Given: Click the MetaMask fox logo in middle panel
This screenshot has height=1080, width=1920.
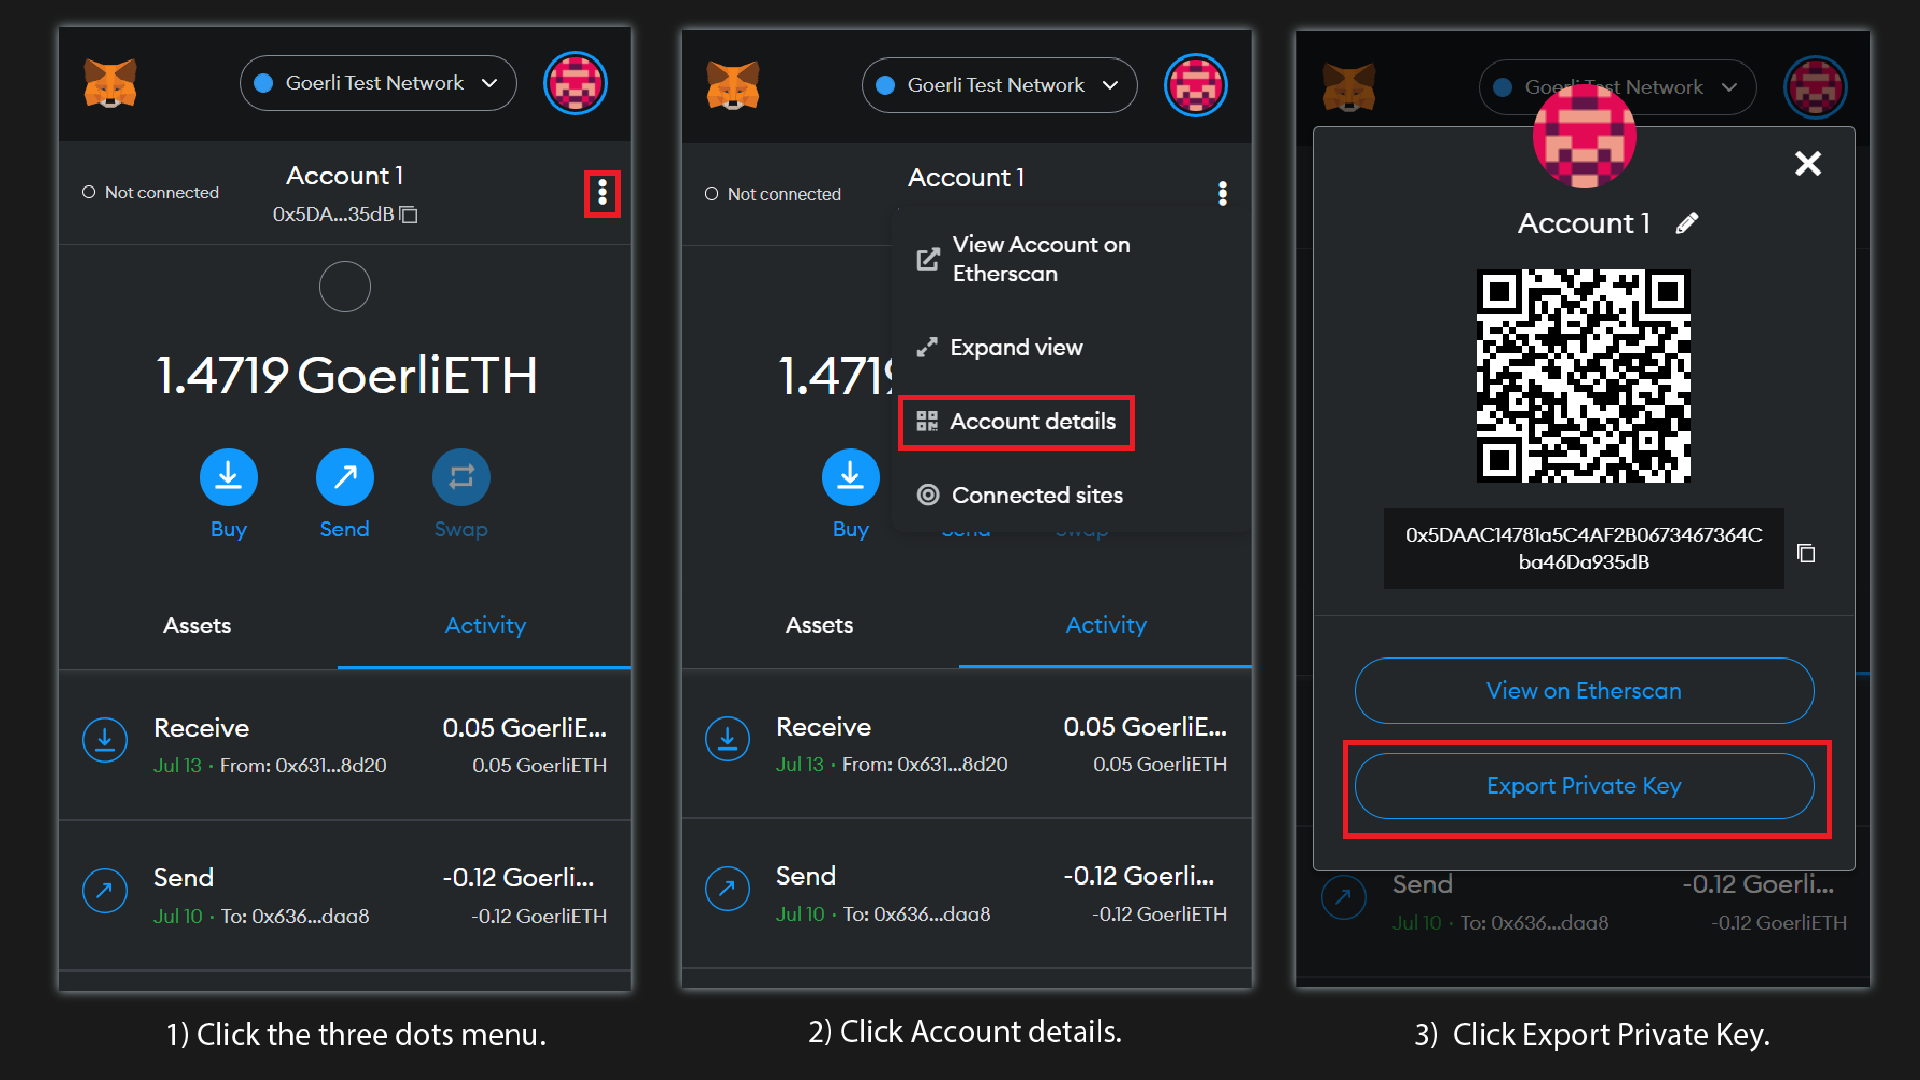Looking at the screenshot, I should click(x=732, y=85).
